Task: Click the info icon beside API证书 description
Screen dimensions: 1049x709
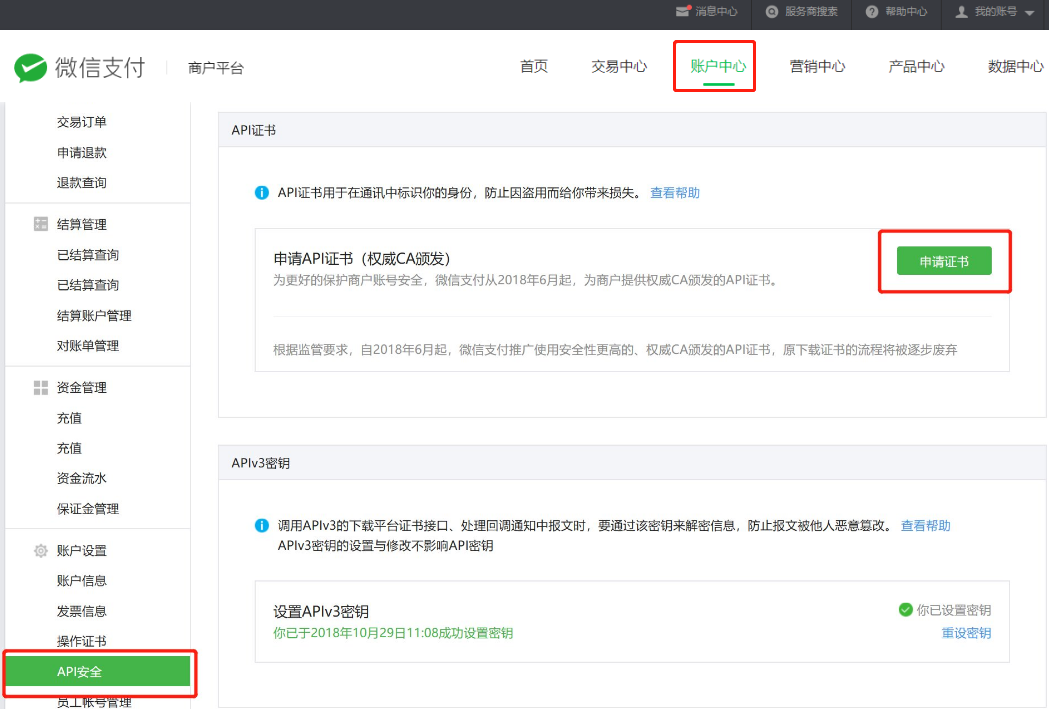Action: 261,192
